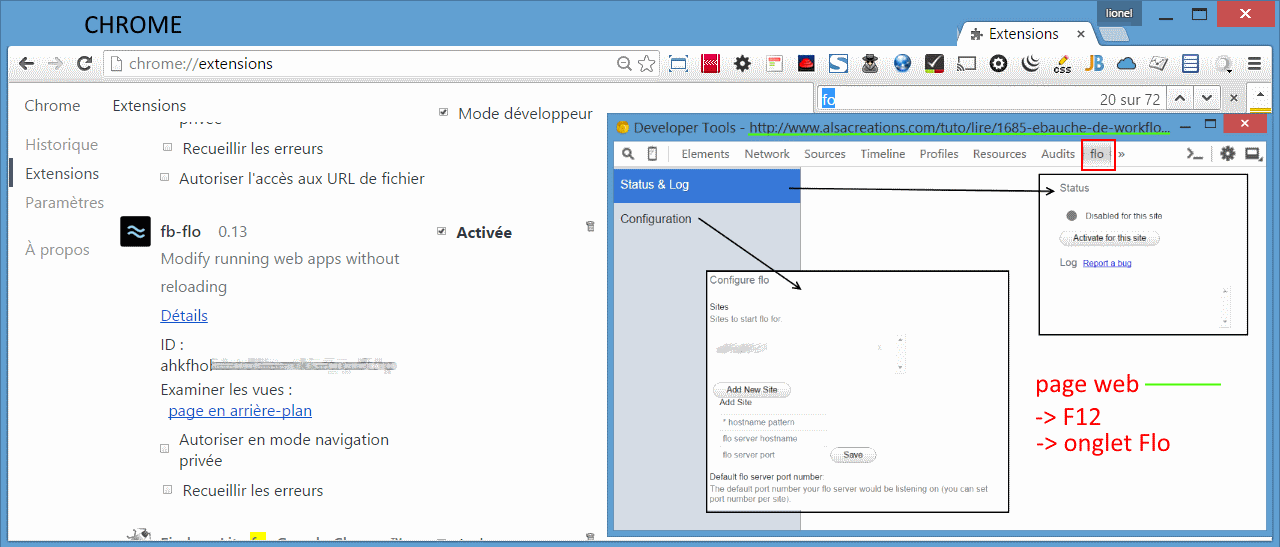Open the CSS pencil extension icon
Image resolution: width=1280 pixels, height=547 pixels.
click(1062, 64)
